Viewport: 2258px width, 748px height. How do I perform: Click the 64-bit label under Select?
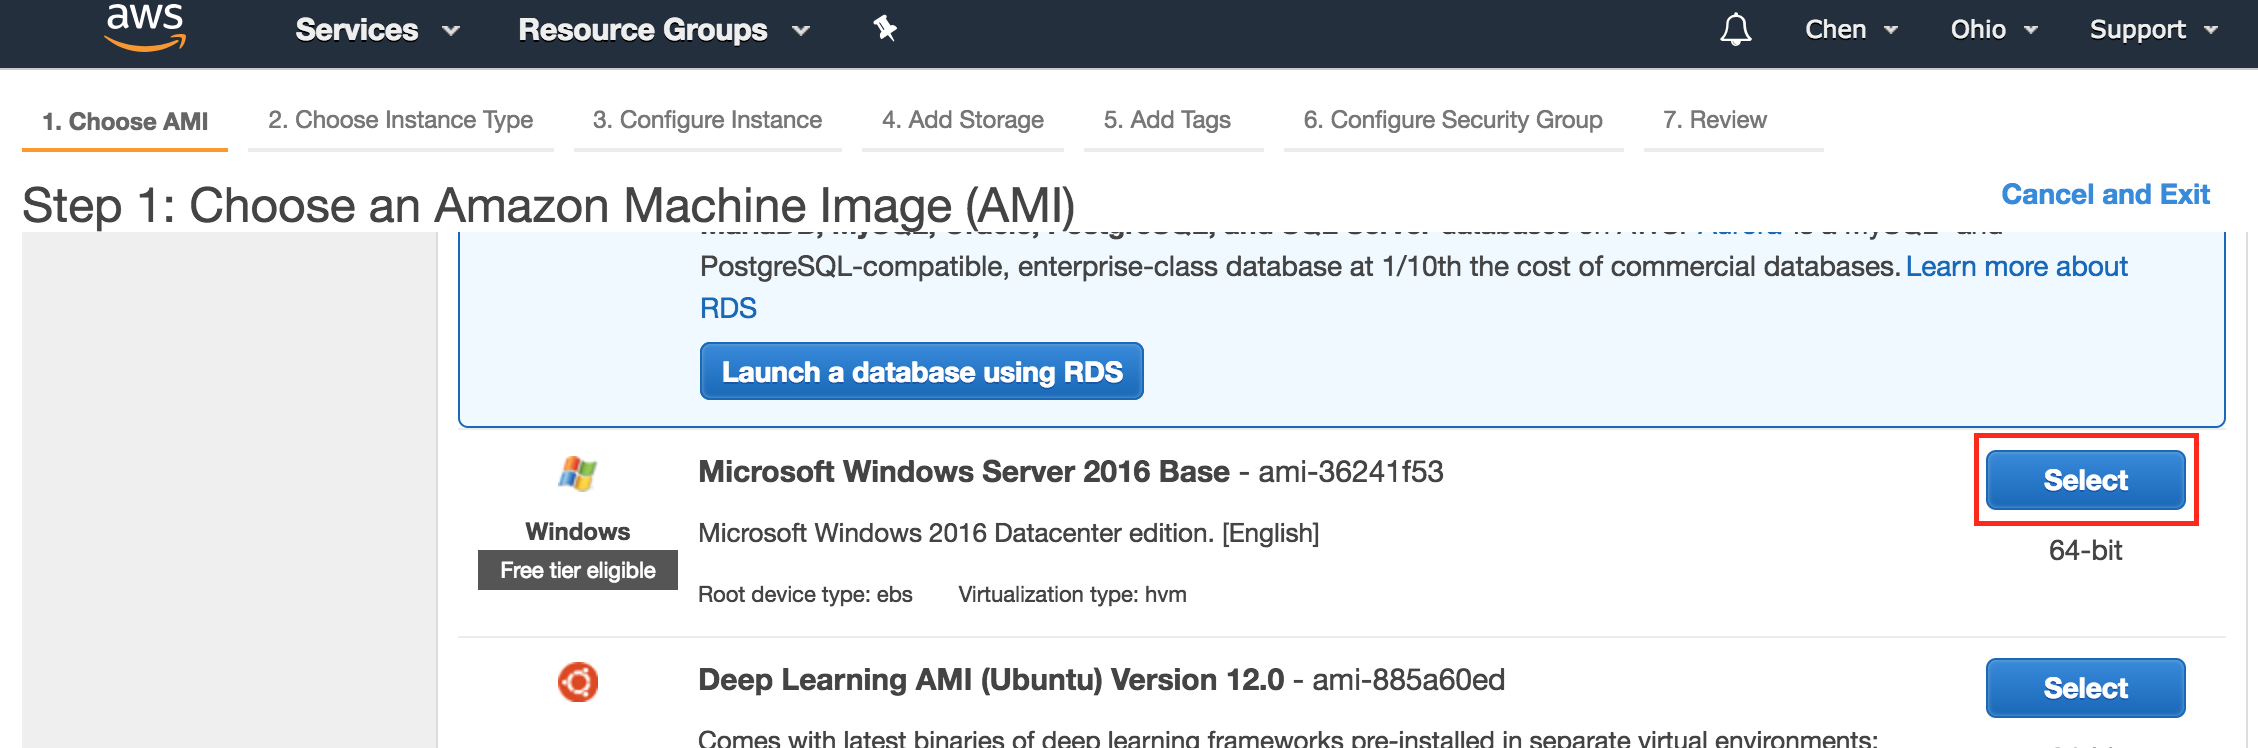pyautogui.click(x=2085, y=550)
